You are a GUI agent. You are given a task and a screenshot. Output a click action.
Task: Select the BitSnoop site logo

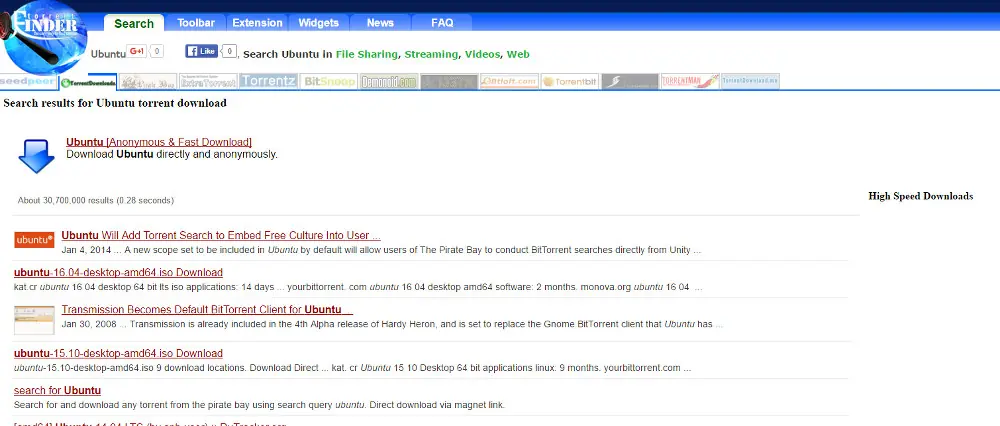[328, 82]
